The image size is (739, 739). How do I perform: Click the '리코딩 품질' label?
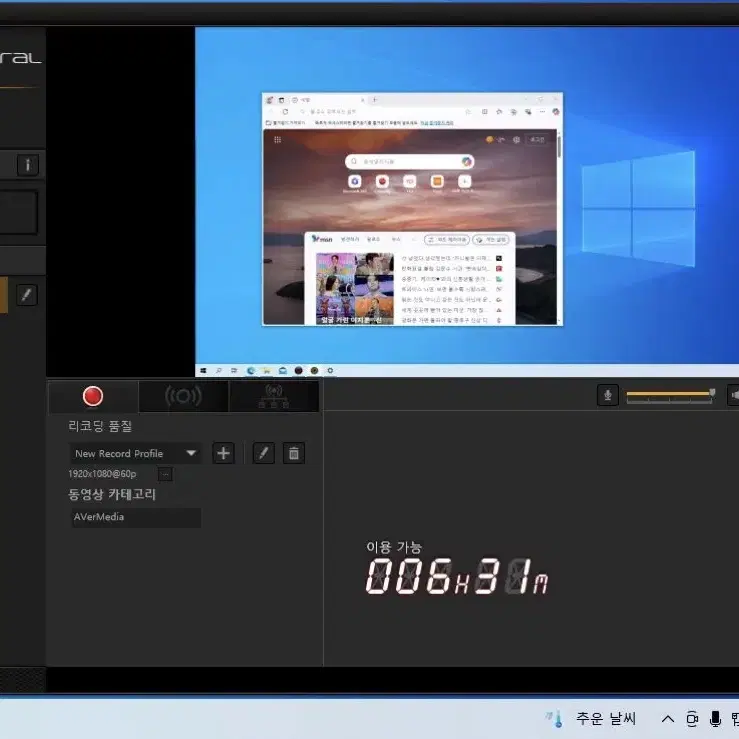(x=100, y=426)
